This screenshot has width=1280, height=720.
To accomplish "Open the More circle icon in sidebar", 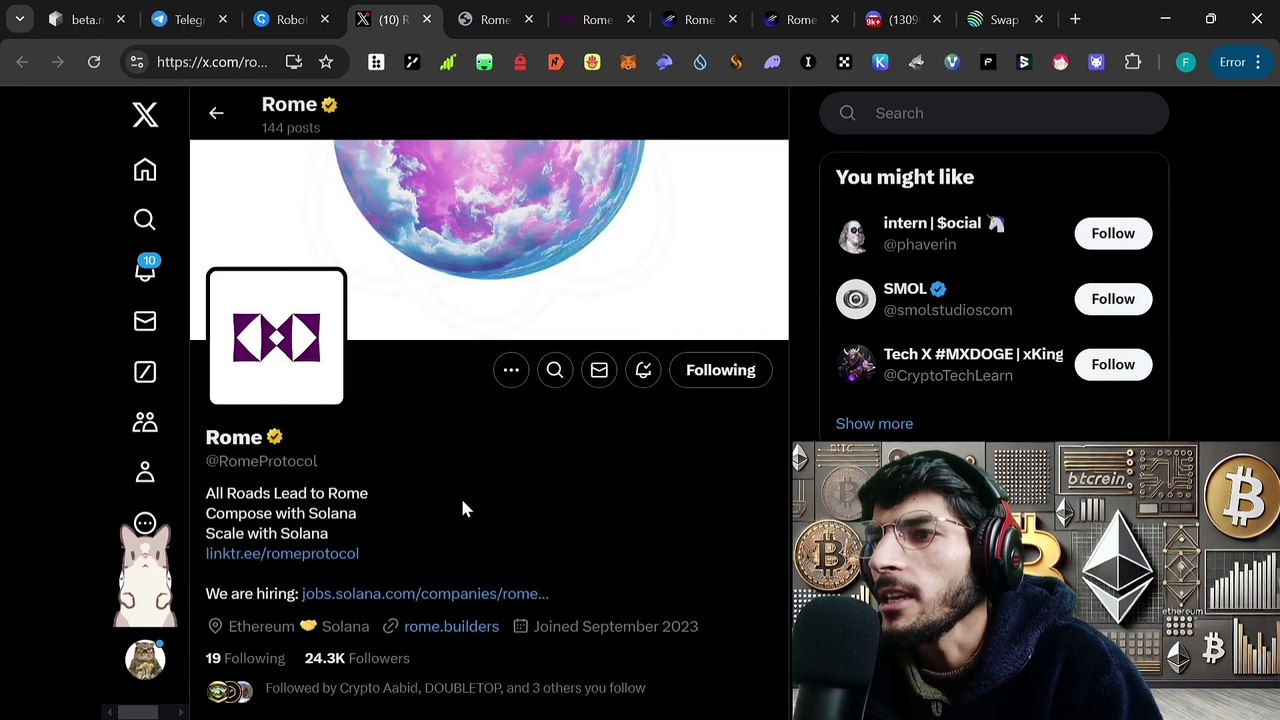I will pyautogui.click(x=145, y=523).
